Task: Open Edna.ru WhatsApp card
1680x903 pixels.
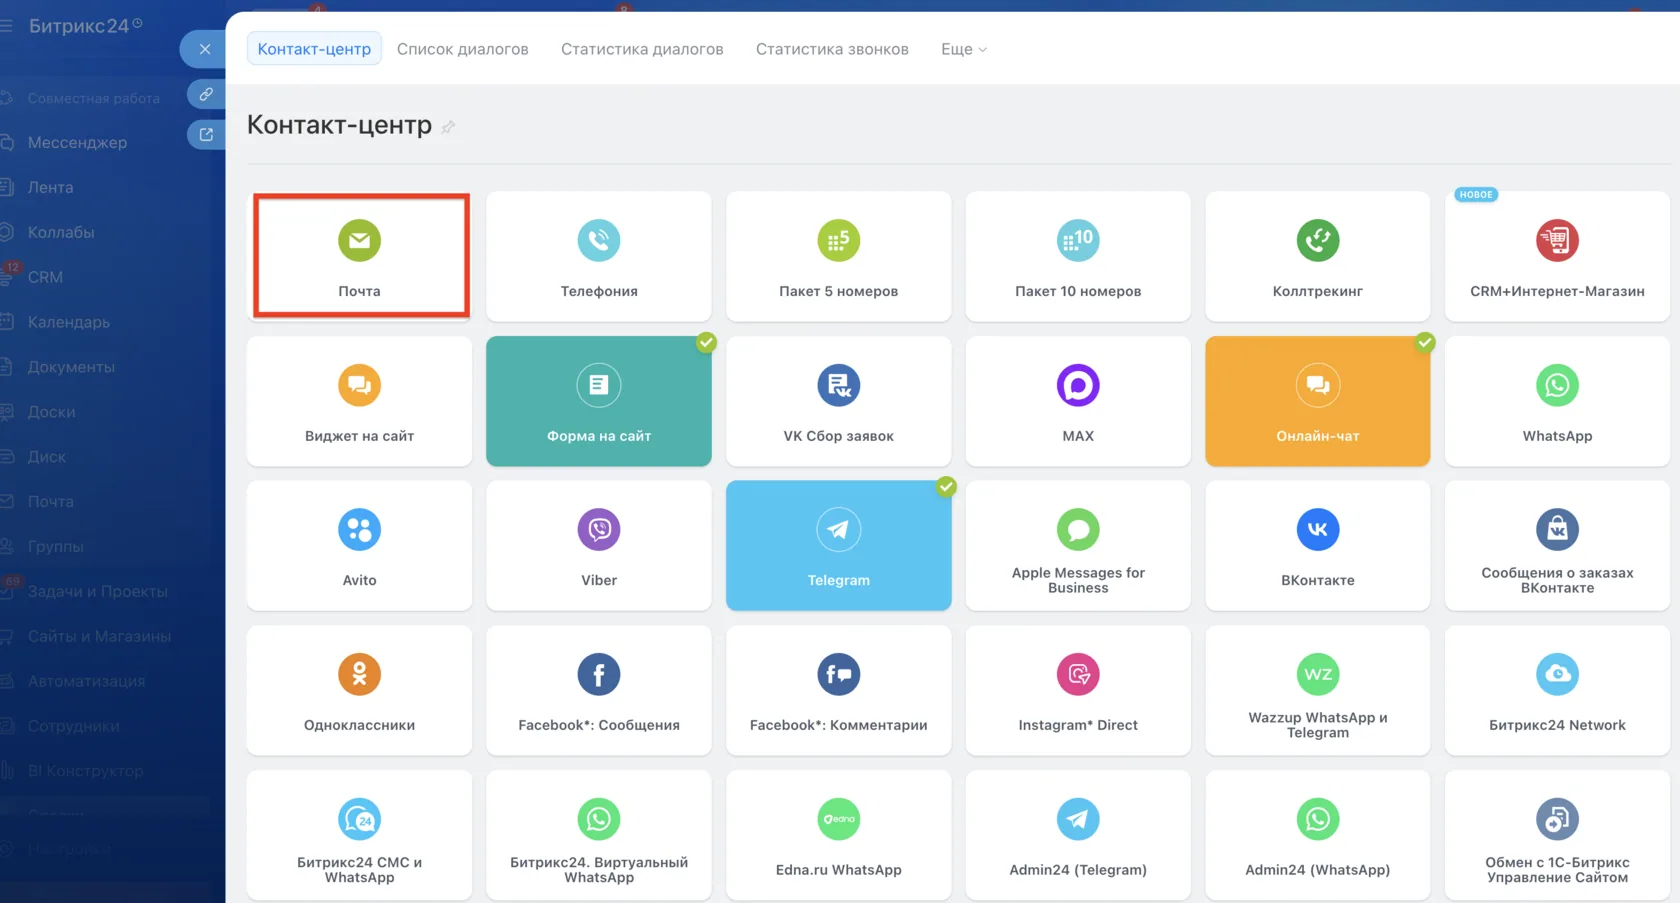Action: click(x=838, y=835)
